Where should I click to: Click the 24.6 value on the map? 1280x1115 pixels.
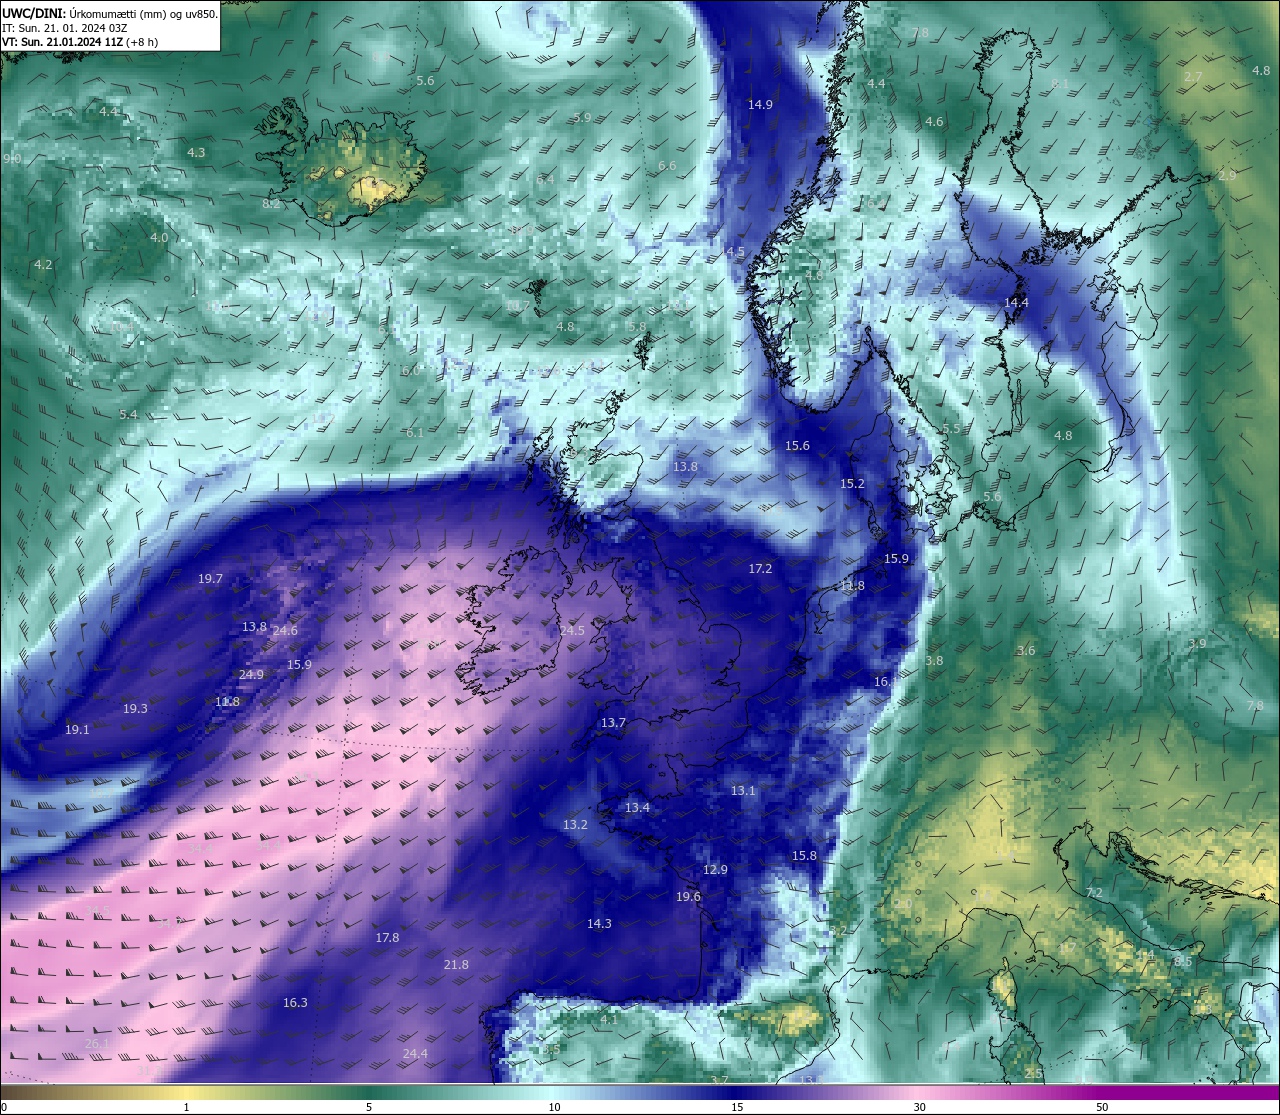tap(285, 631)
